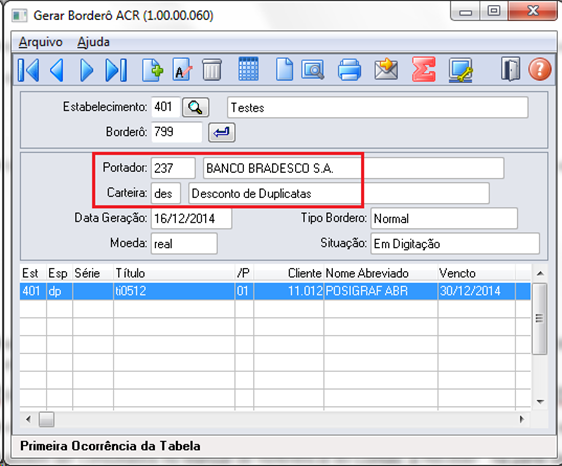Click cell POSIGRAF ABR
This screenshot has height=466, width=562.
pyautogui.click(x=381, y=291)
